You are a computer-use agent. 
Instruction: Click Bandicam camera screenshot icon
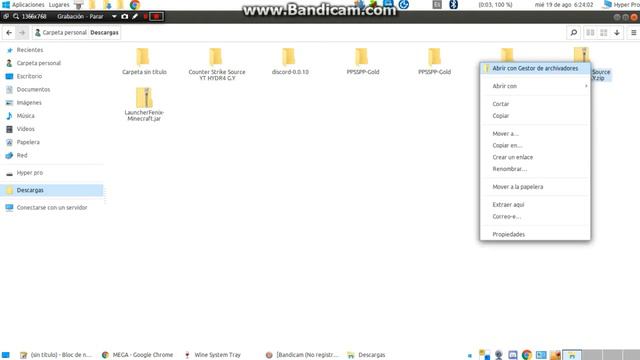pos(124,16)
